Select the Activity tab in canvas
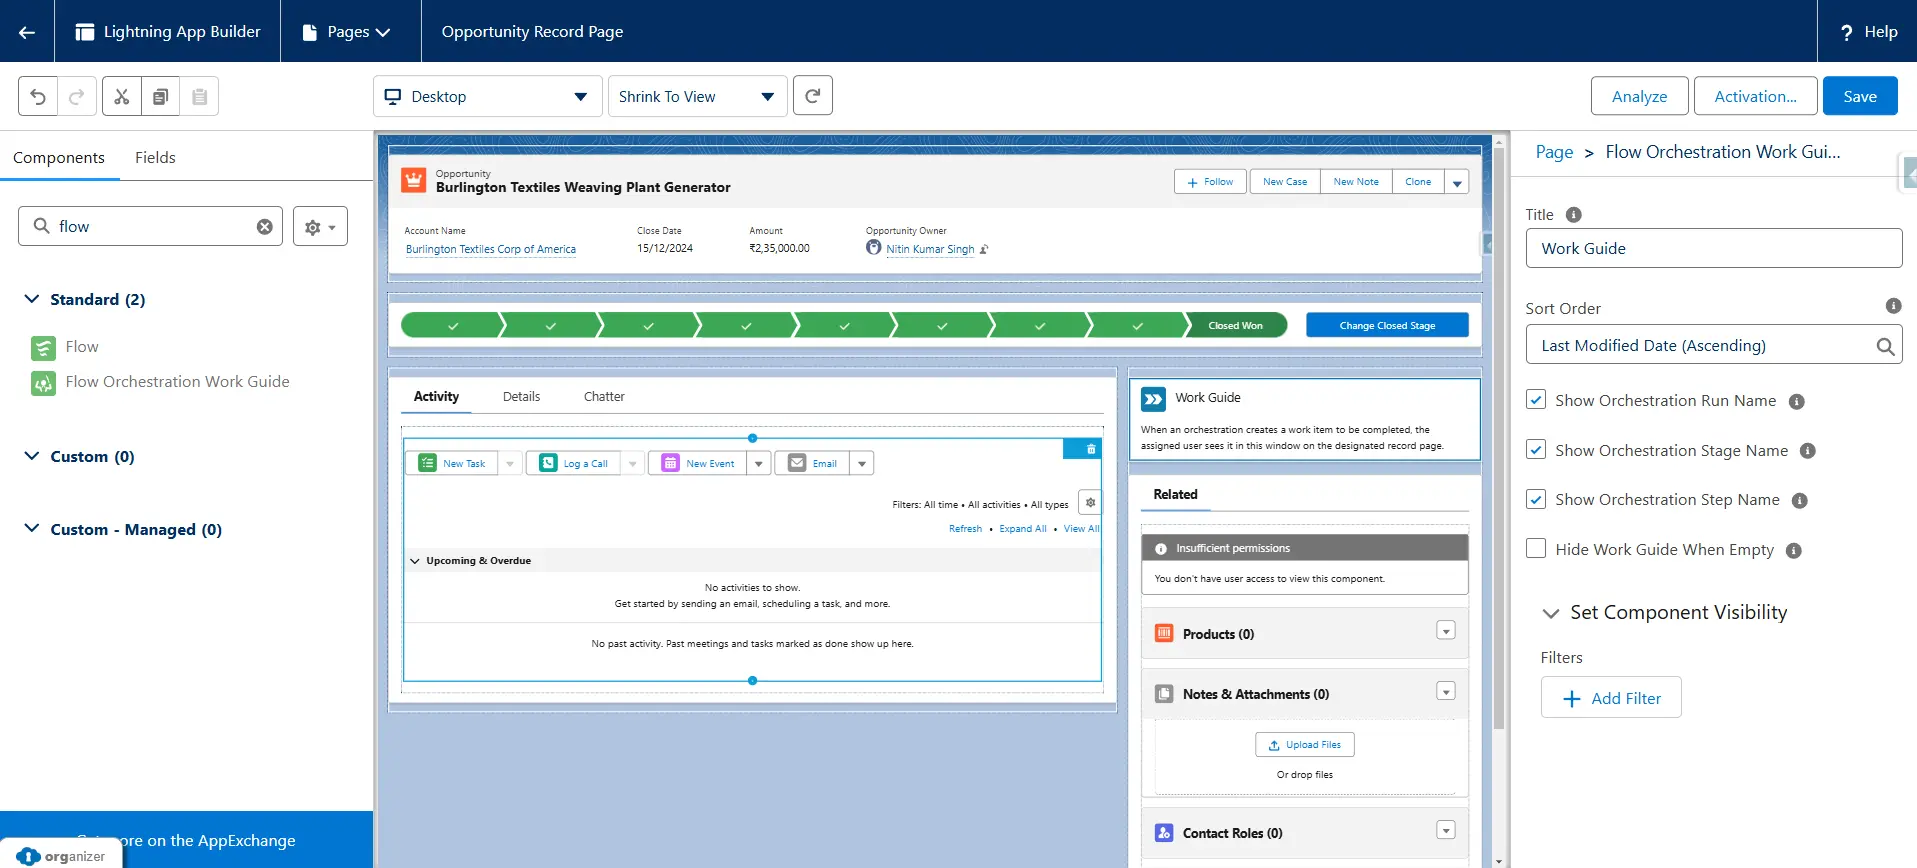The width and height of the screenshot is (1917, 868). [436, 397]
